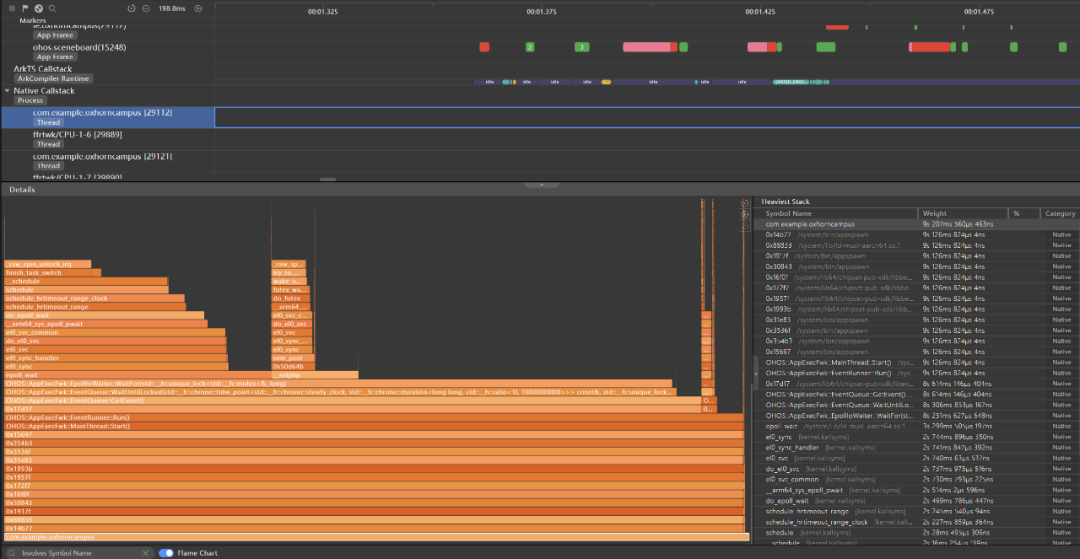Toggle the Flame Chart switch
Screen dimensions: 1080x559
[166, 553]
